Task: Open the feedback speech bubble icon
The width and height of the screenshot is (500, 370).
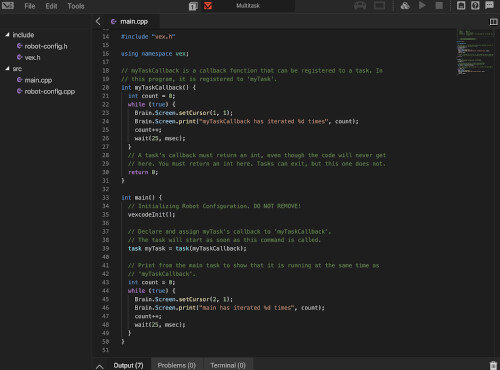Action: click(490, 5)
